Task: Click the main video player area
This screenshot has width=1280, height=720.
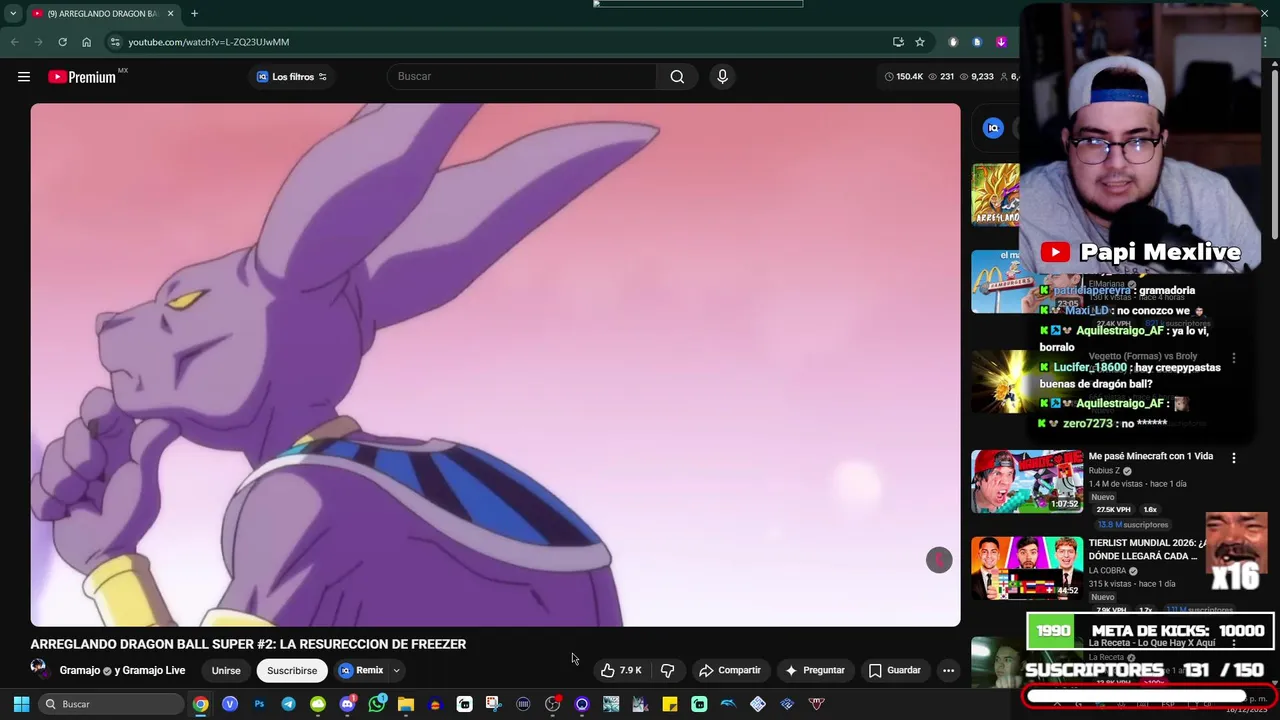Action: (x=495, y=365)
